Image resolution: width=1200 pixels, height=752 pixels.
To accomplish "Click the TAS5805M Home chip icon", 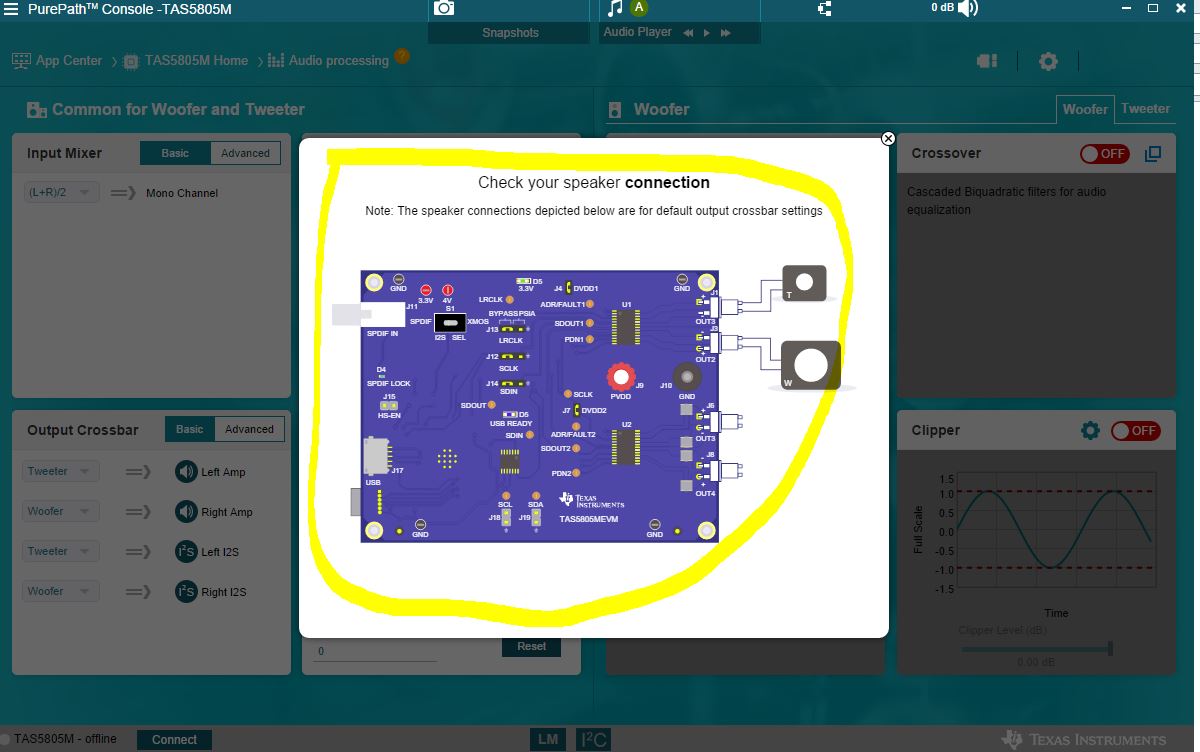I will point(130,61).
